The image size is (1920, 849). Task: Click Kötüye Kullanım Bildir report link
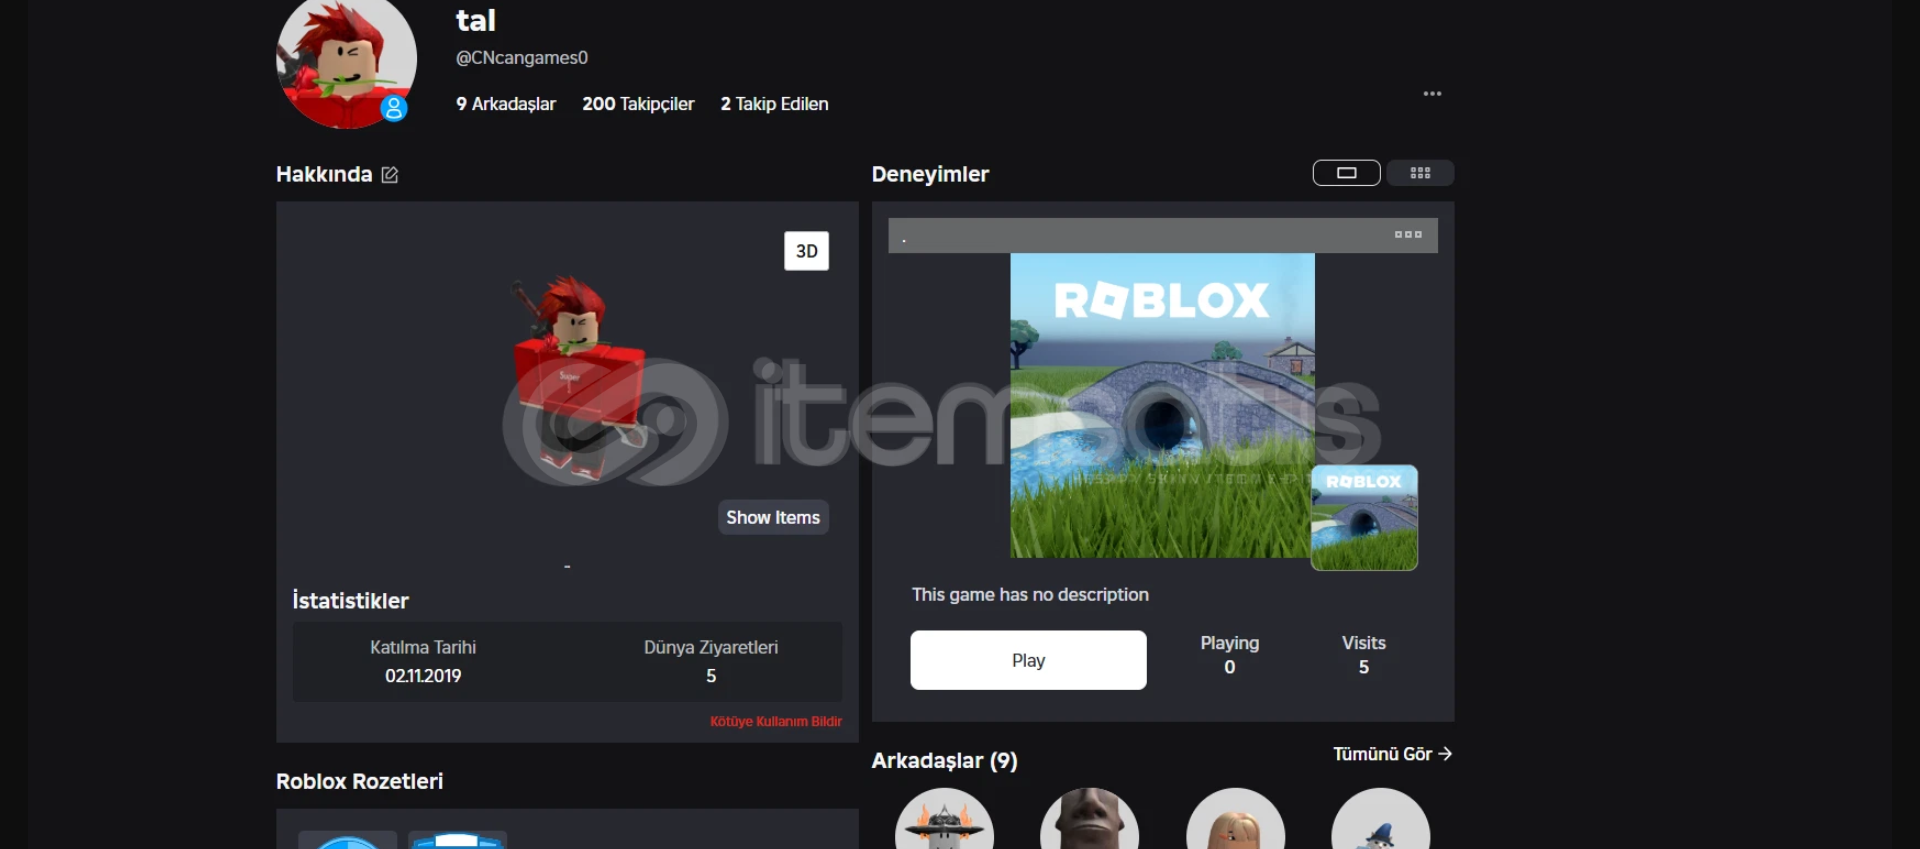click(x=776, y=721)
